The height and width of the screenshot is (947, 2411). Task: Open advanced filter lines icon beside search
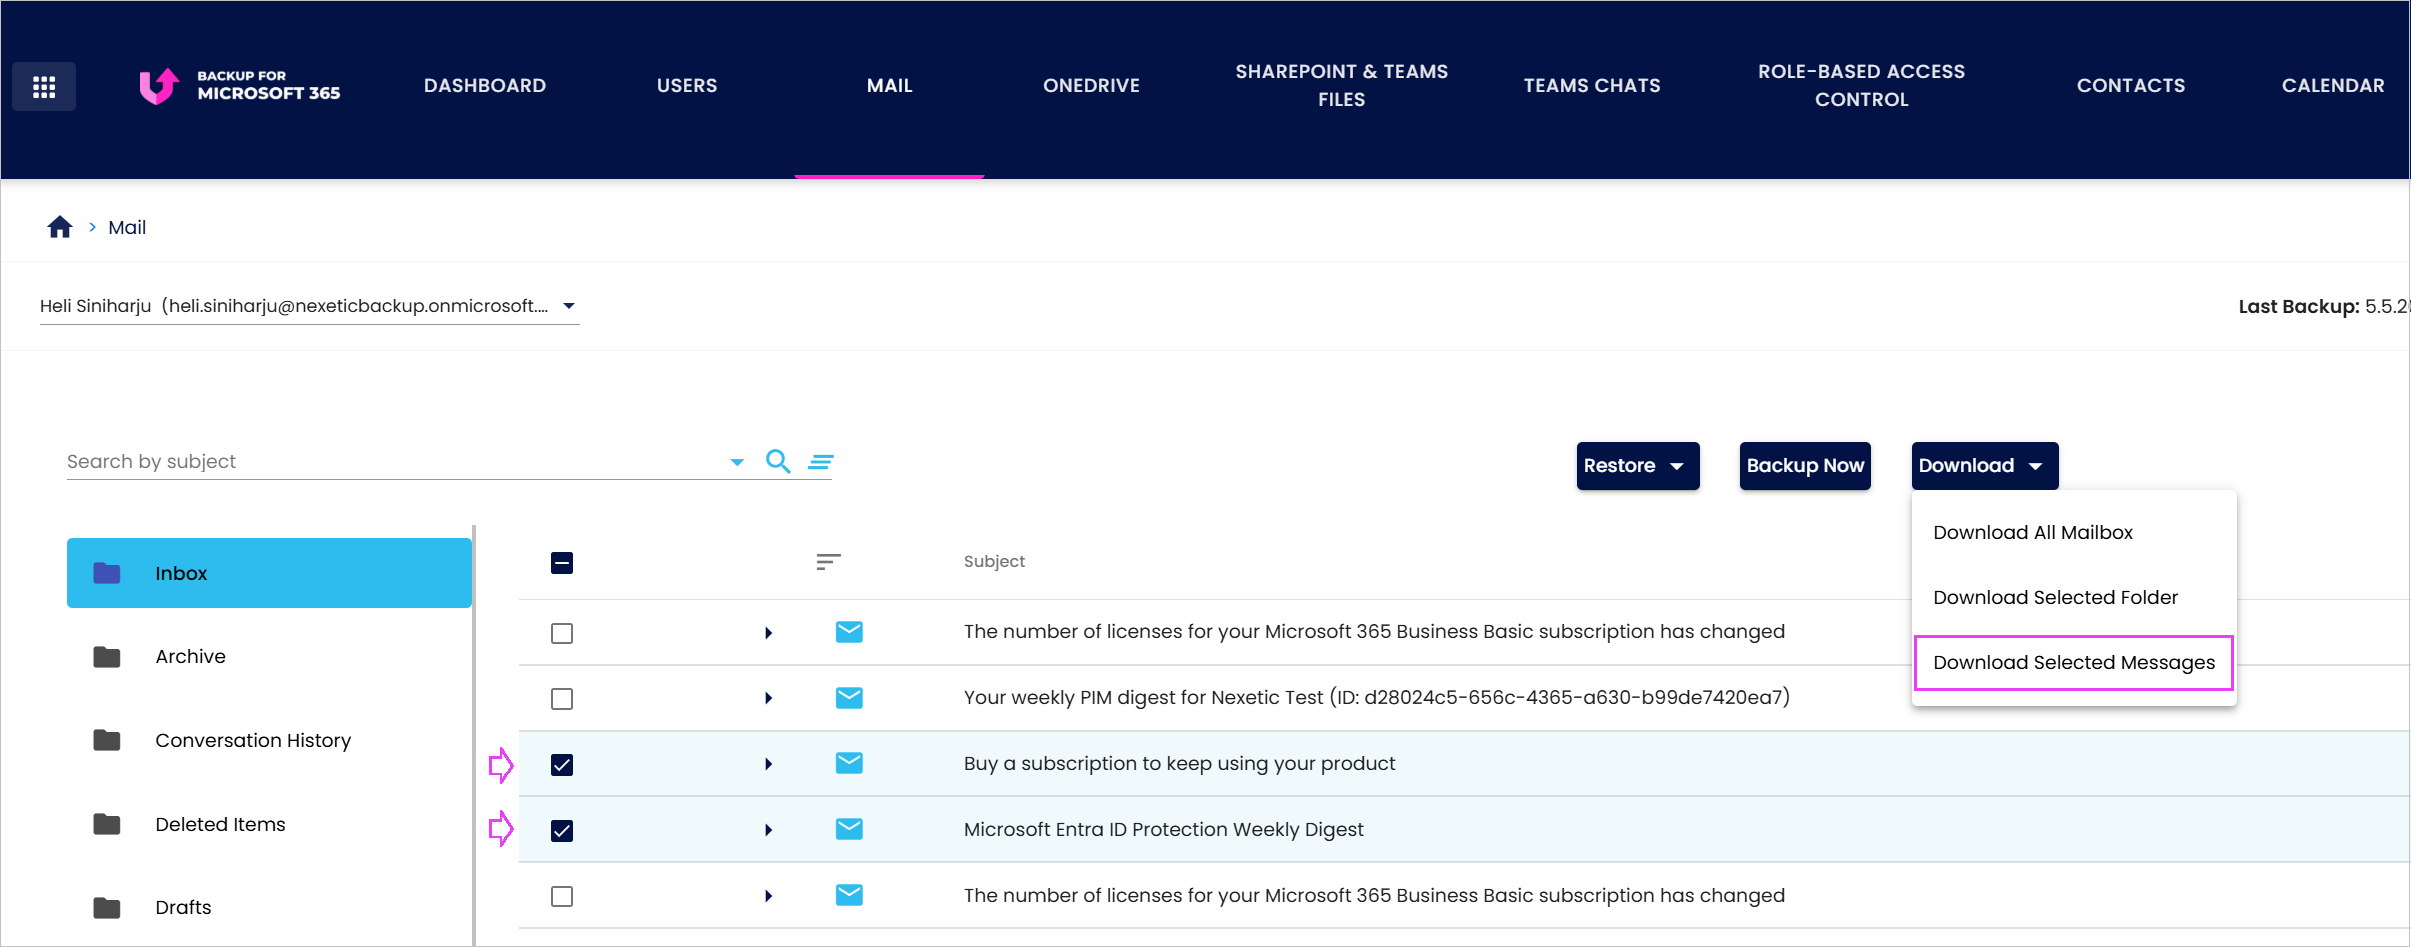tap(821, 461)
